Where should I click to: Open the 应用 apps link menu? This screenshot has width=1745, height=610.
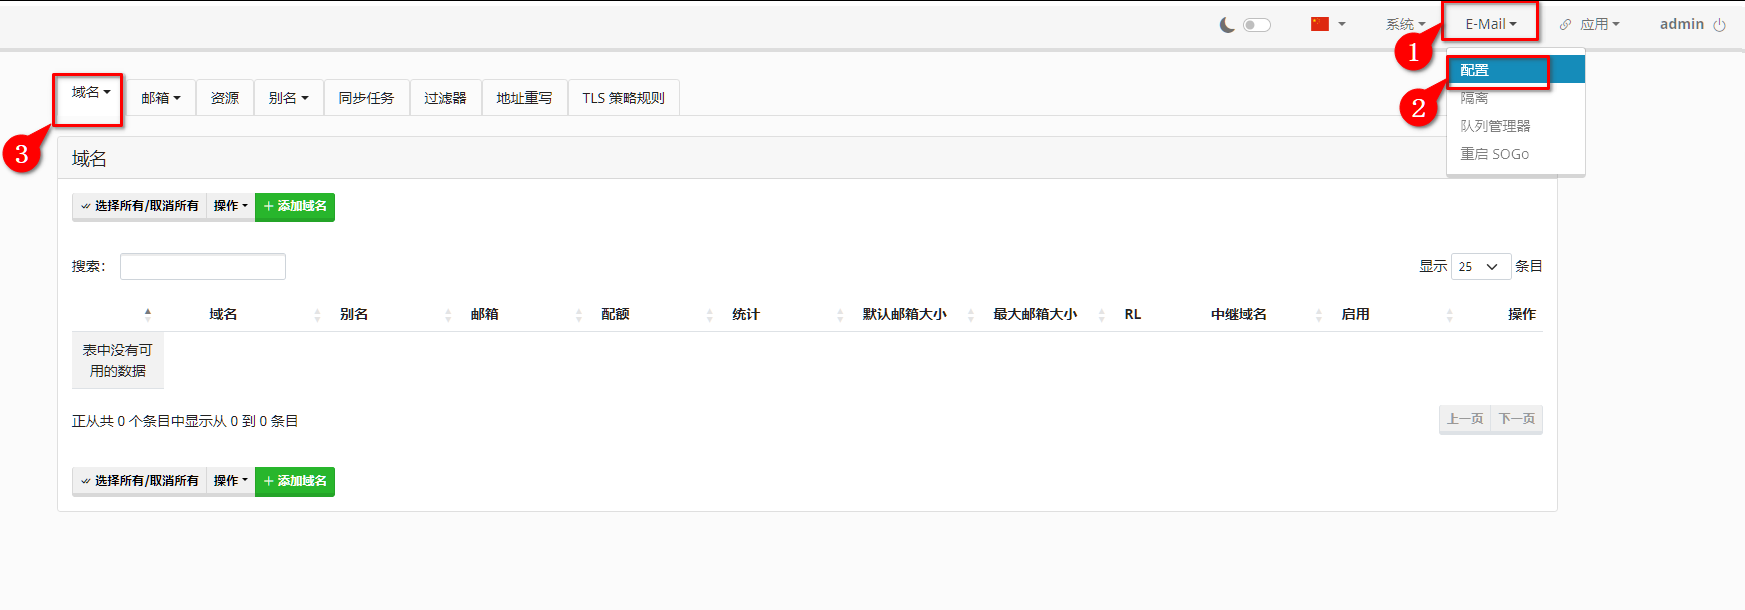[x=1590, y=24]
